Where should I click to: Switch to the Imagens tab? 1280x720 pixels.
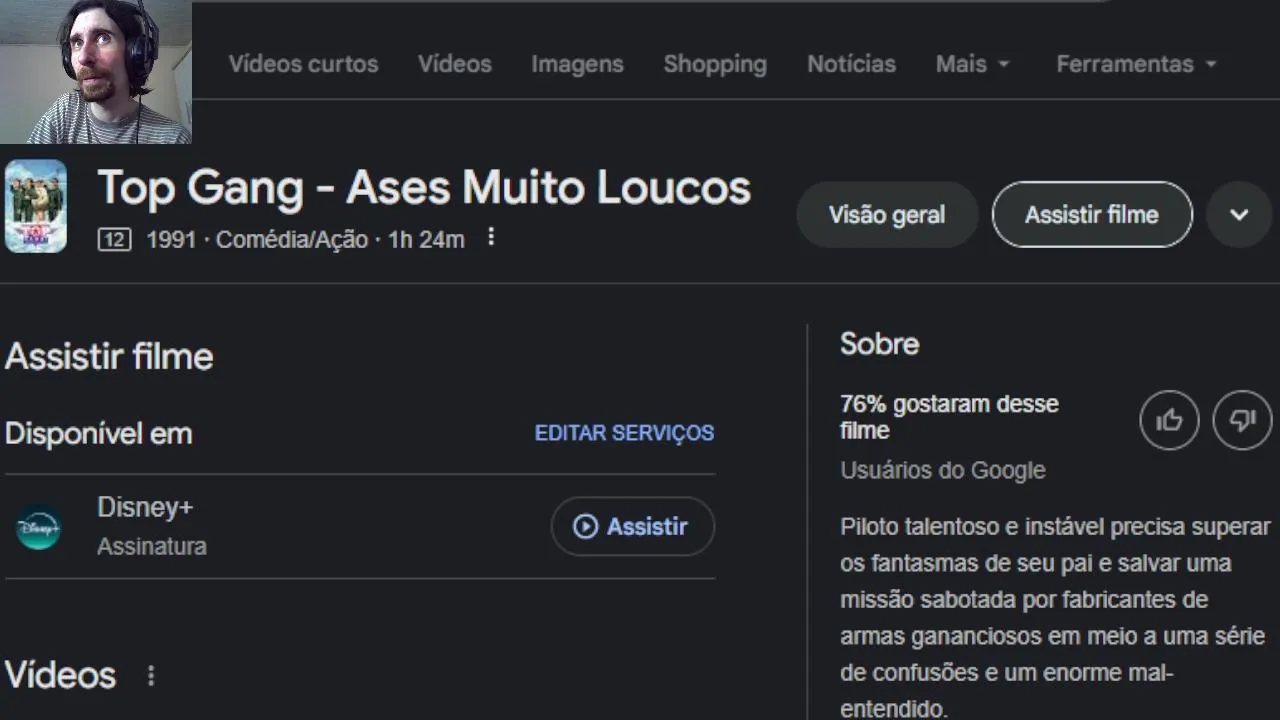pyautogui.click(x=577, y=64)
